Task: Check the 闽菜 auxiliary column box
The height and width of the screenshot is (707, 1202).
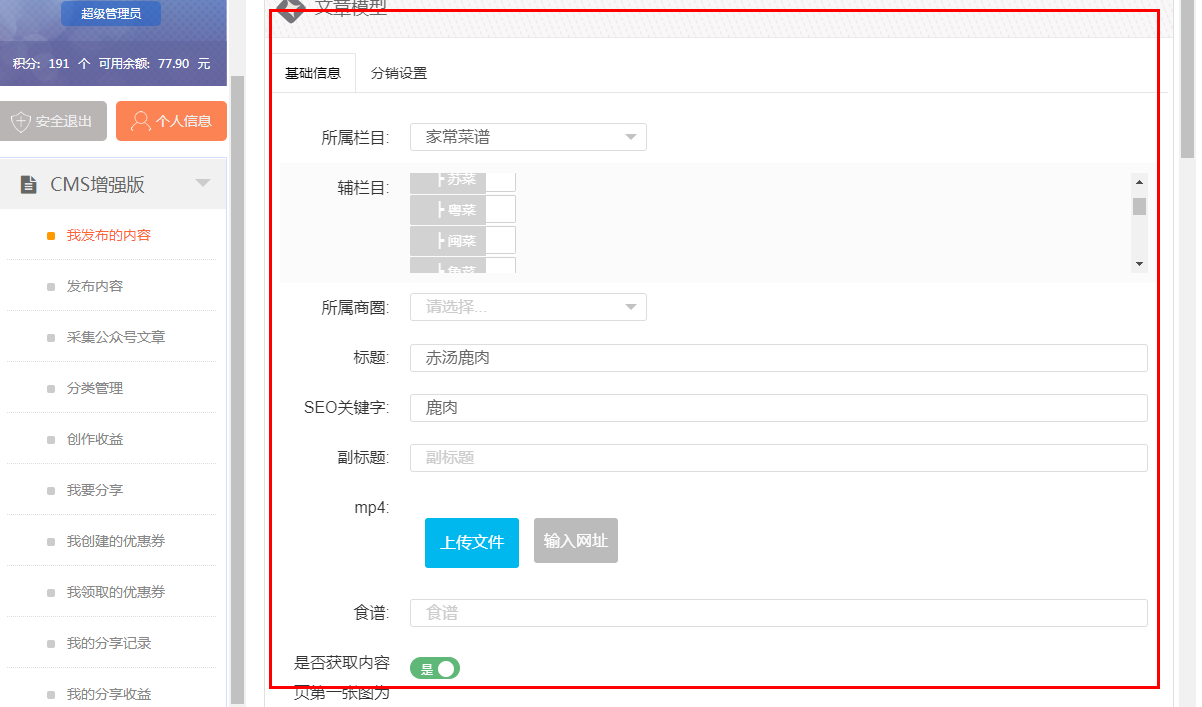Action: (x=500, y=240)
